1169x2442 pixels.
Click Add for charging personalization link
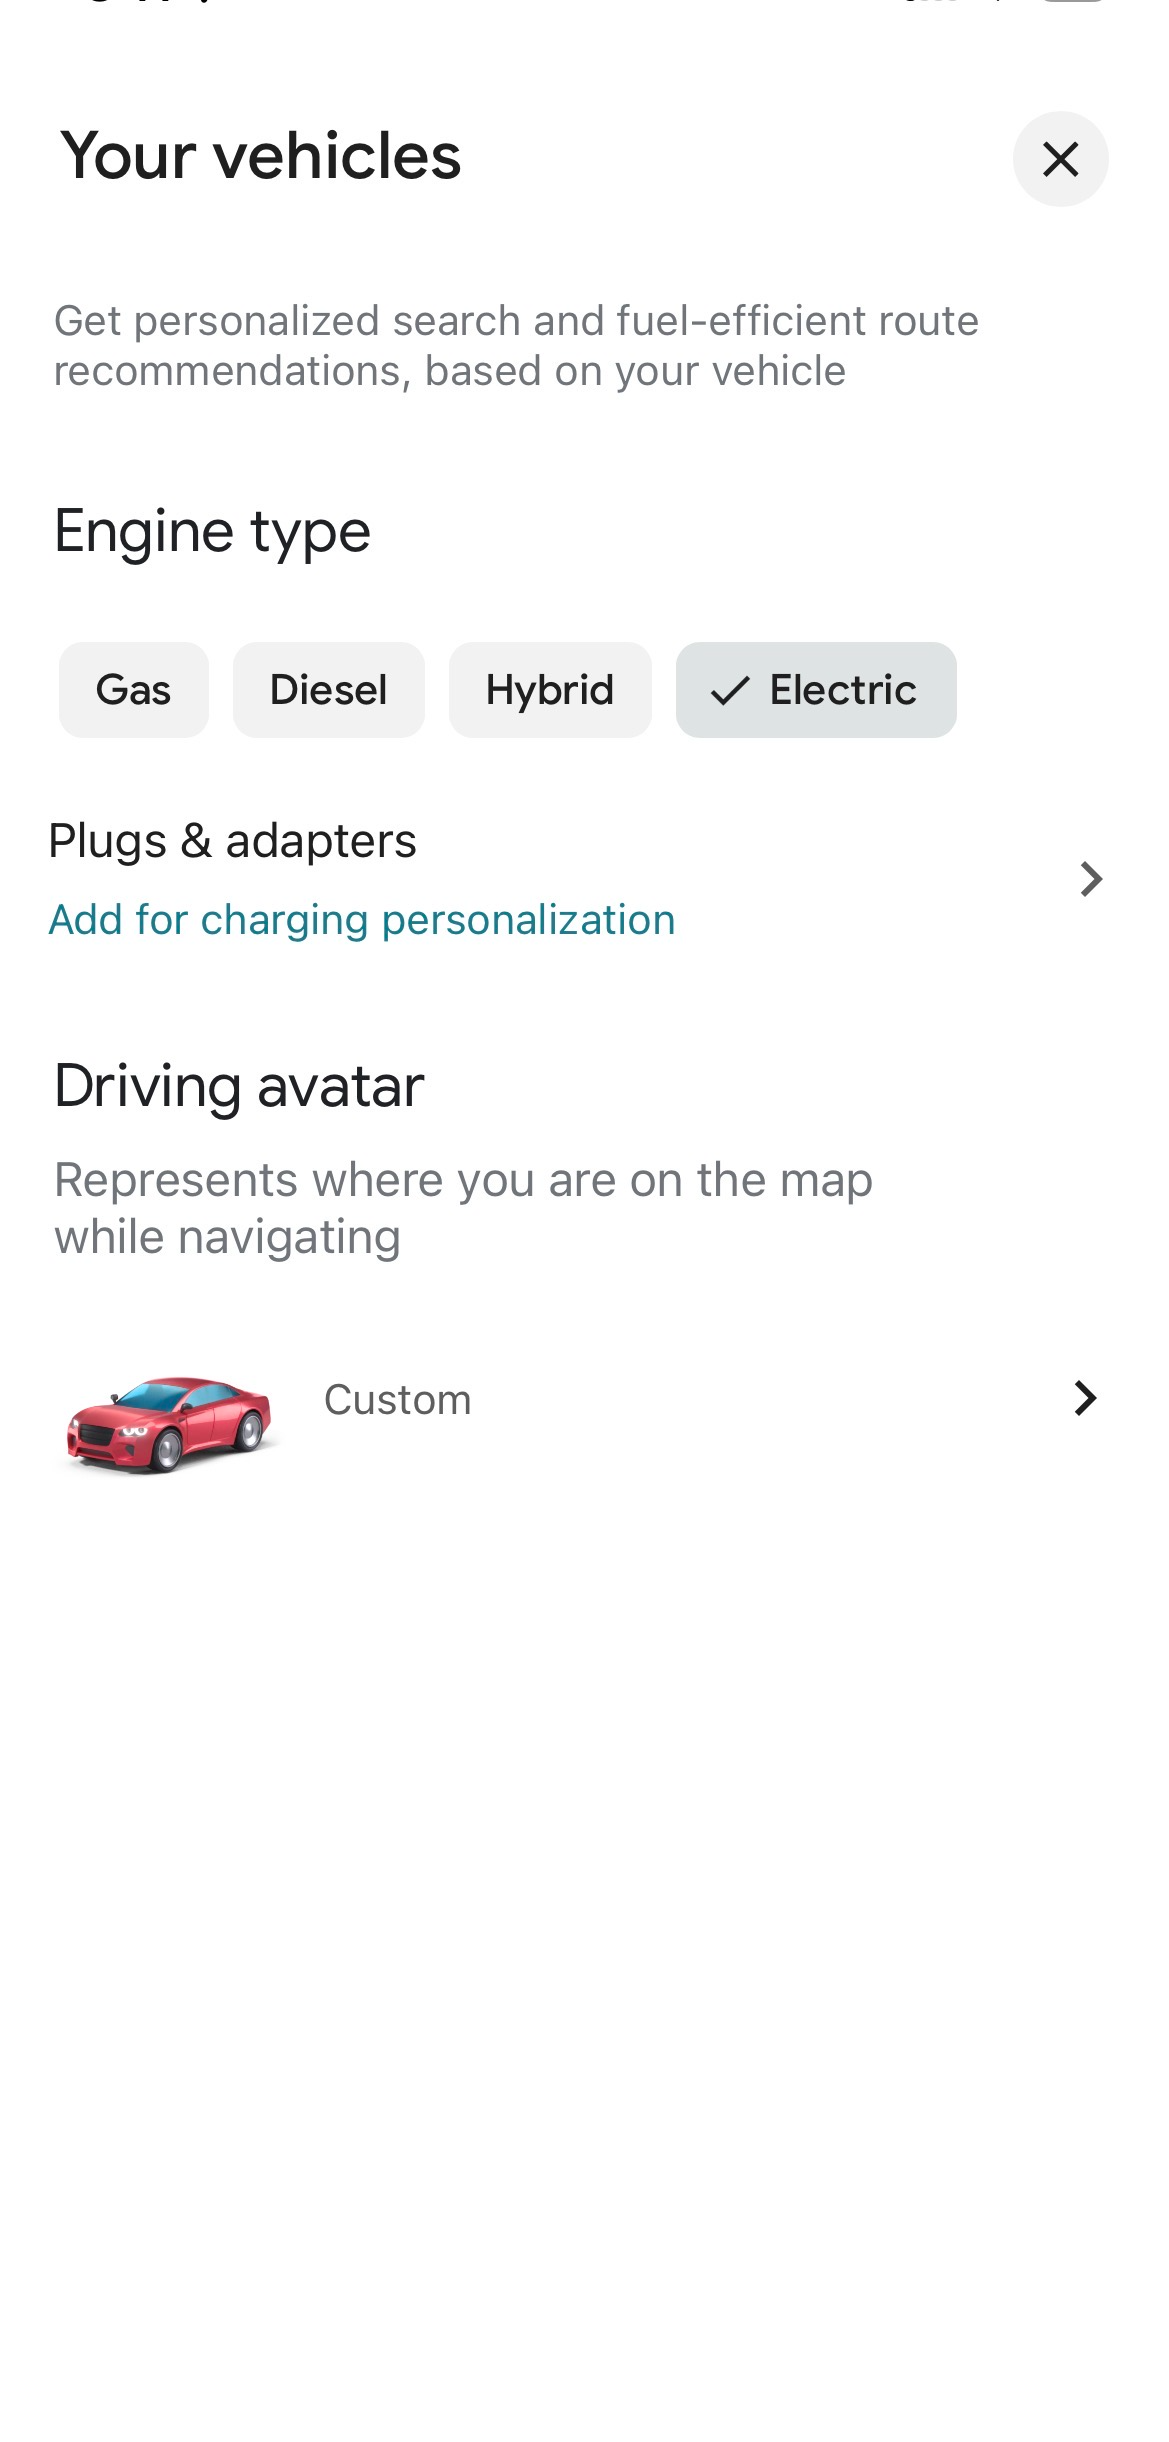tap(363, 918)
